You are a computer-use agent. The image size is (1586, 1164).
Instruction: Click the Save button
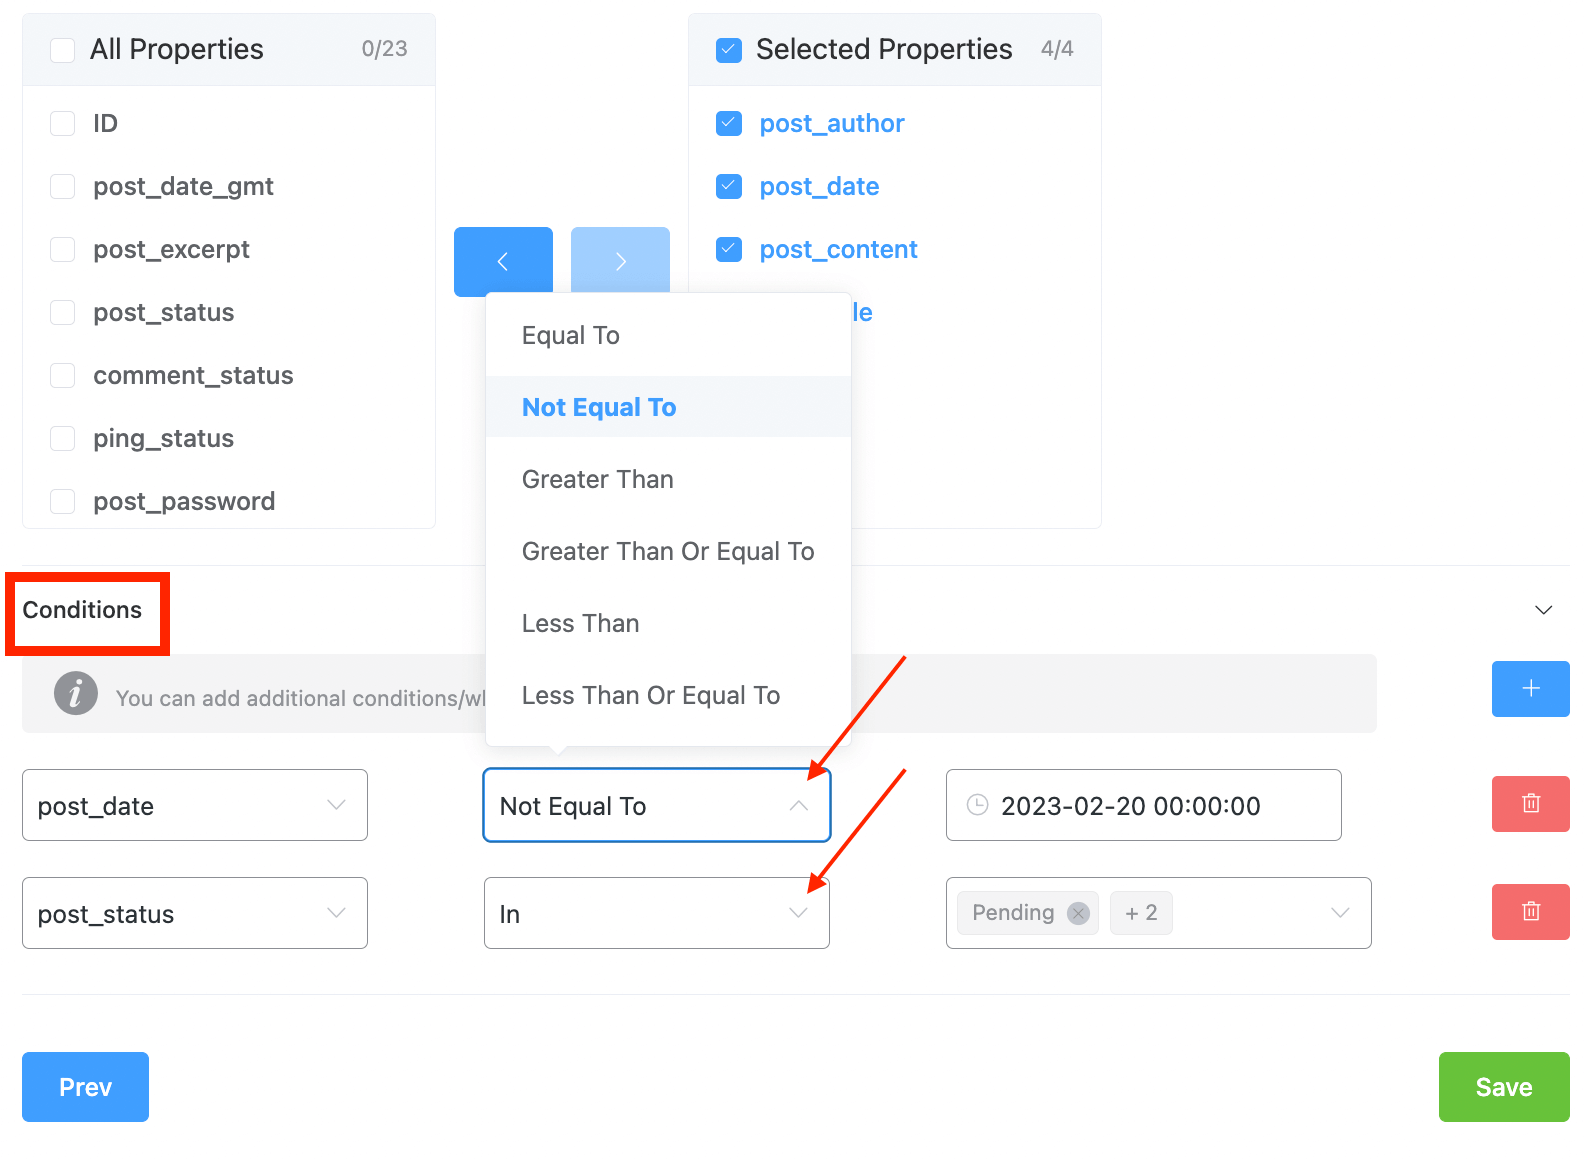(1504, 1087)
